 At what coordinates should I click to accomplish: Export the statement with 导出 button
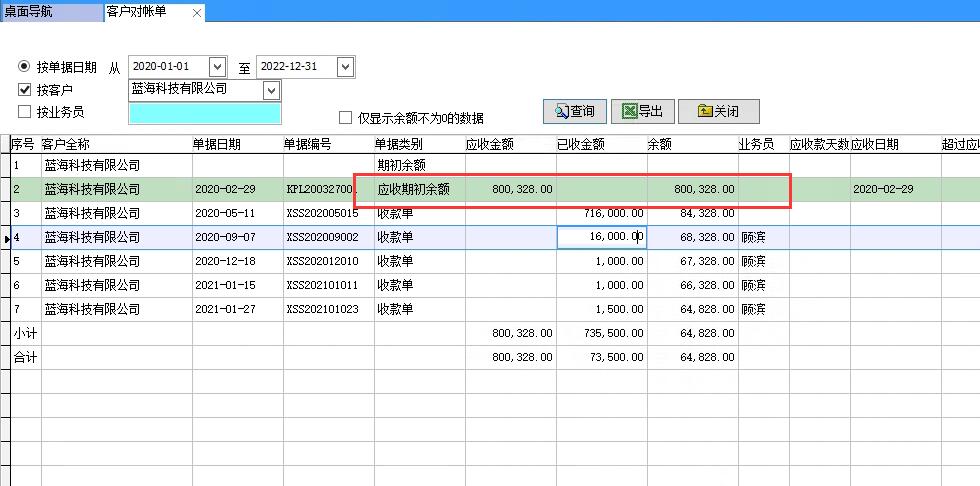click(x=641, y=111)
